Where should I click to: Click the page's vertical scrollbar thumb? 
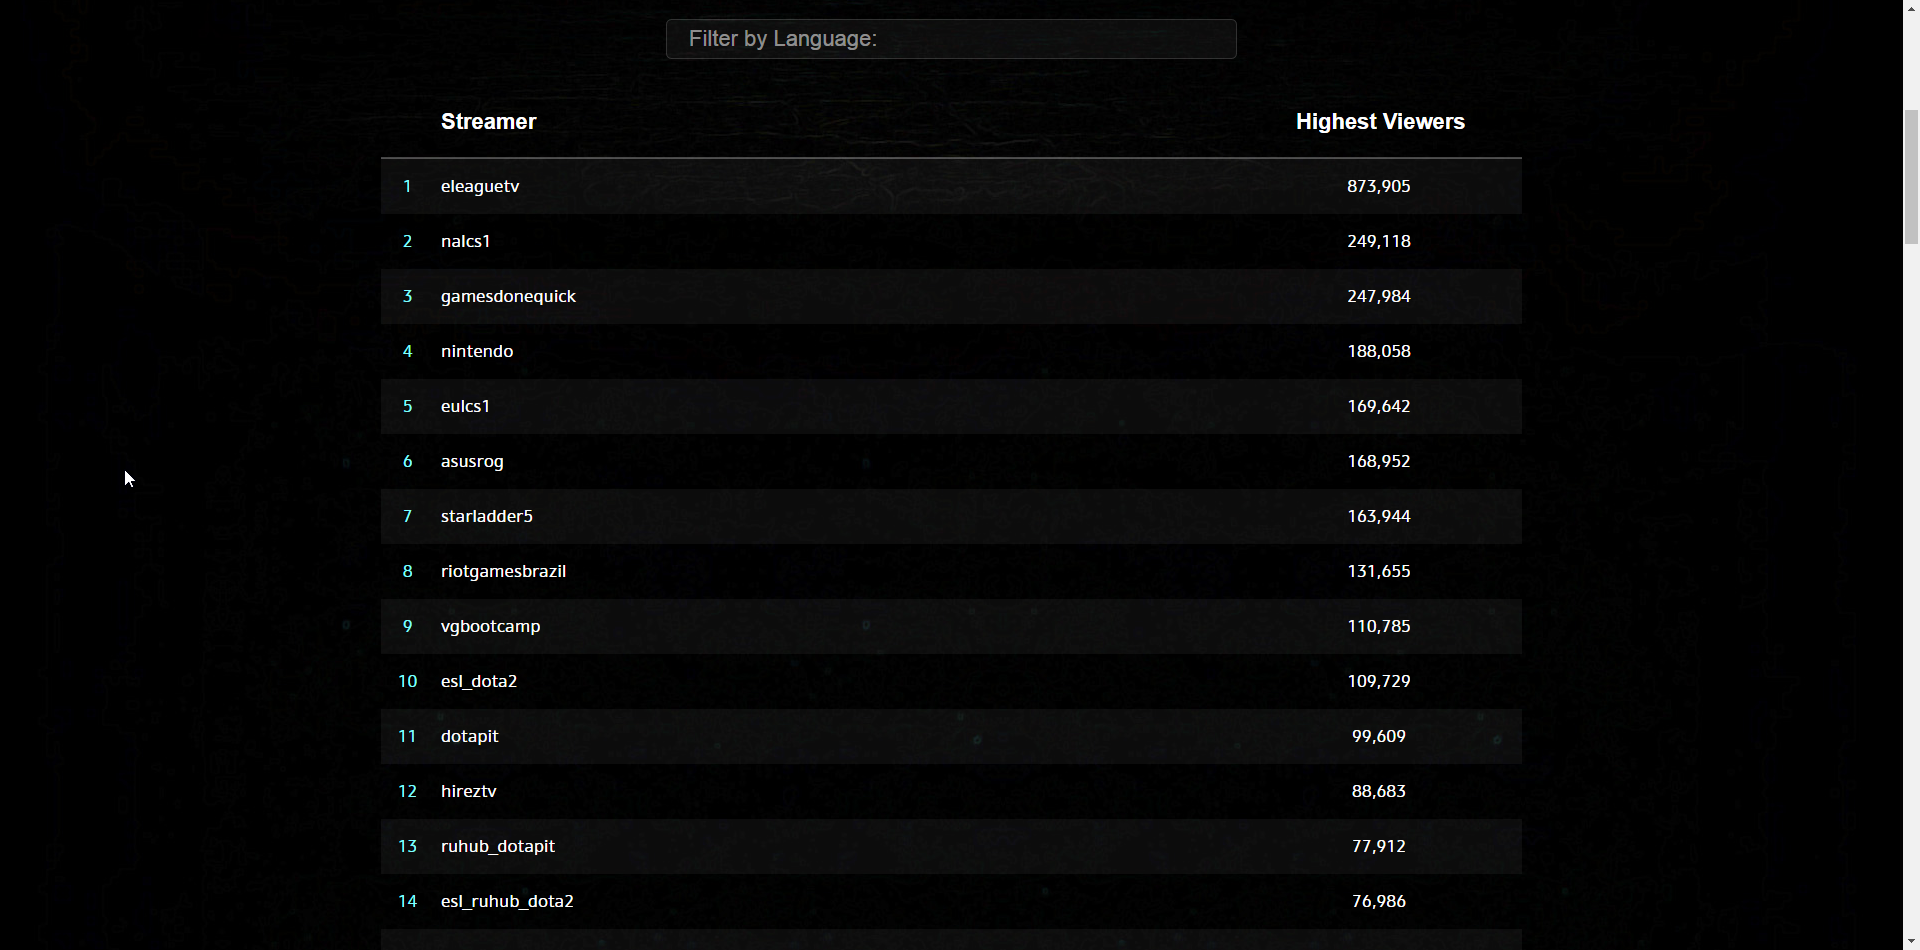coord(1911,176)
